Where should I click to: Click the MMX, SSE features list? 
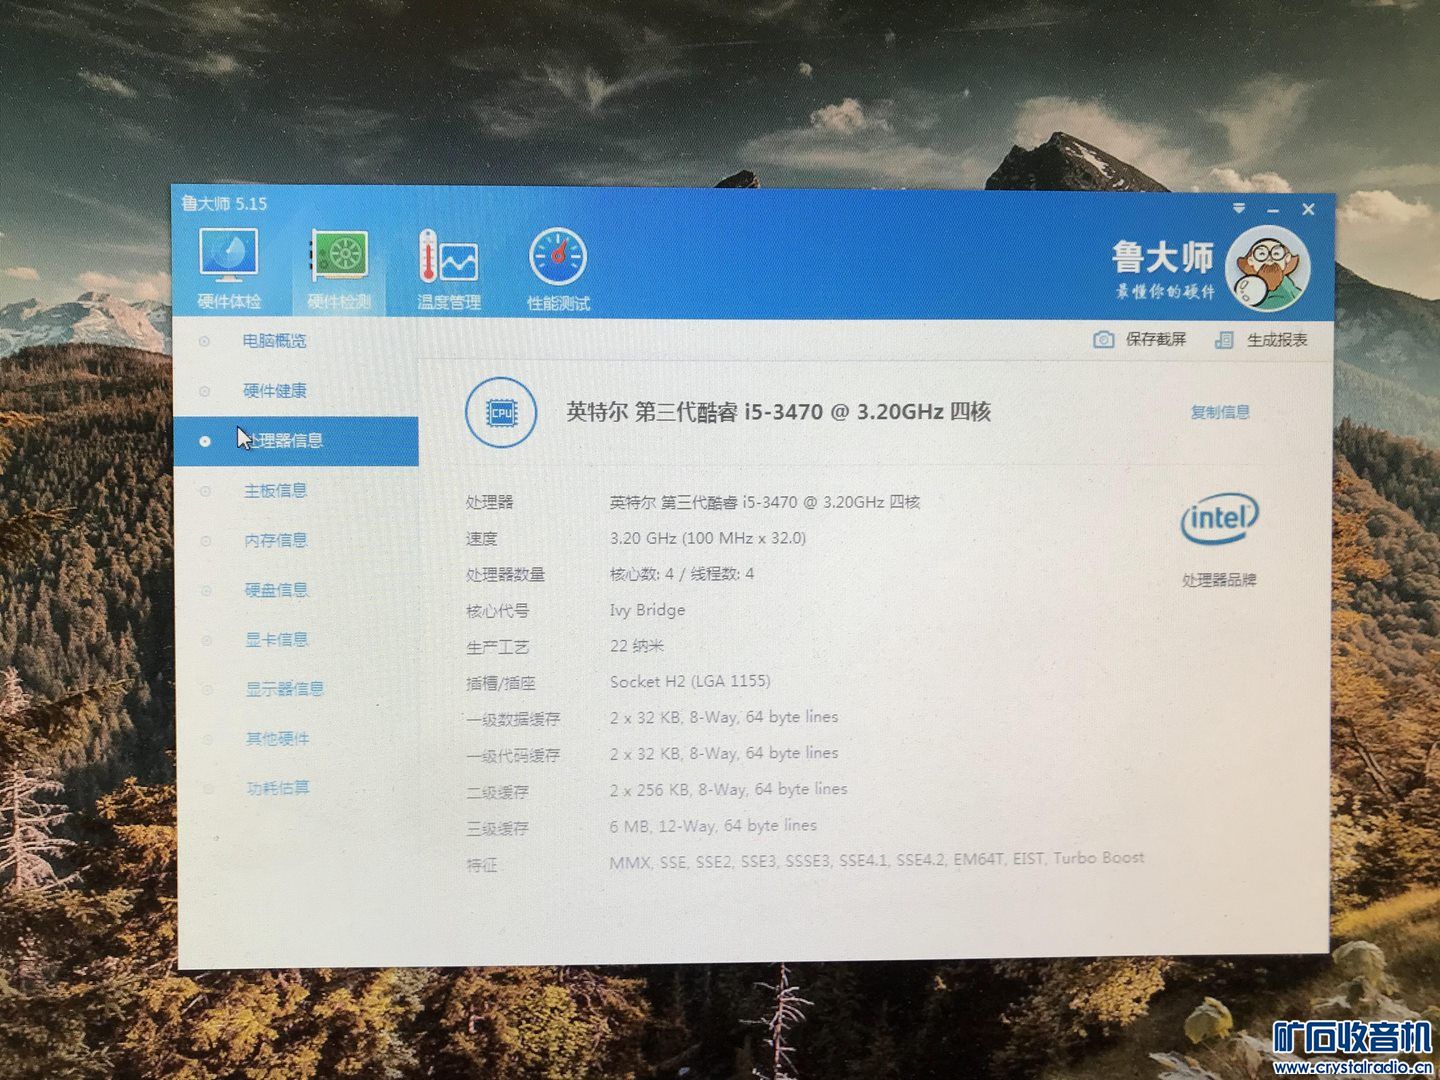tap(877, 860)
